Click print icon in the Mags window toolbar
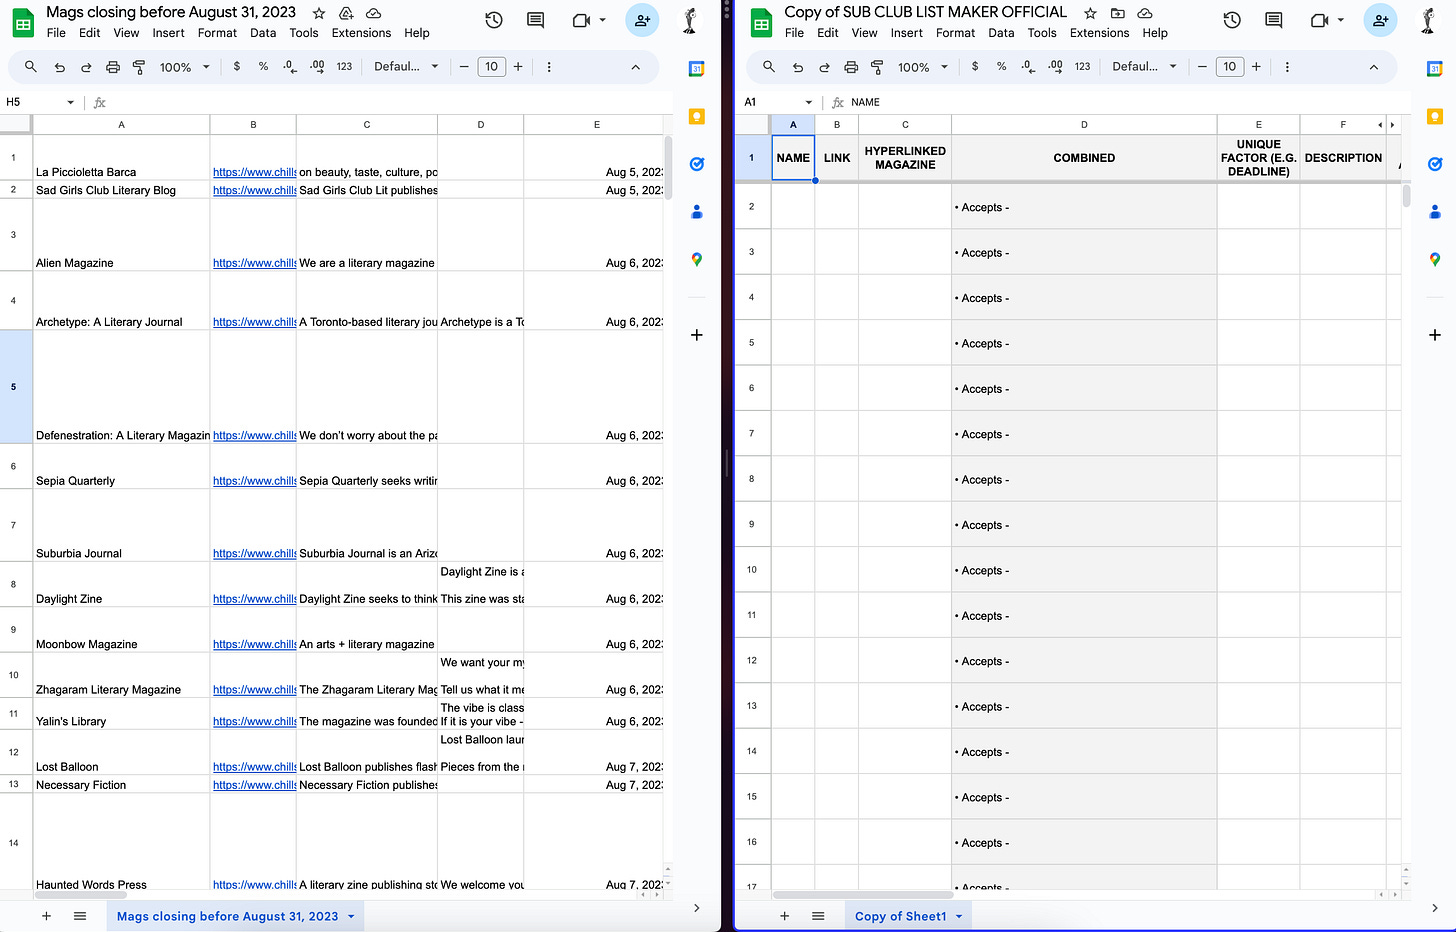This screenshot has width=1456, height=932. [x=113, y=67]
